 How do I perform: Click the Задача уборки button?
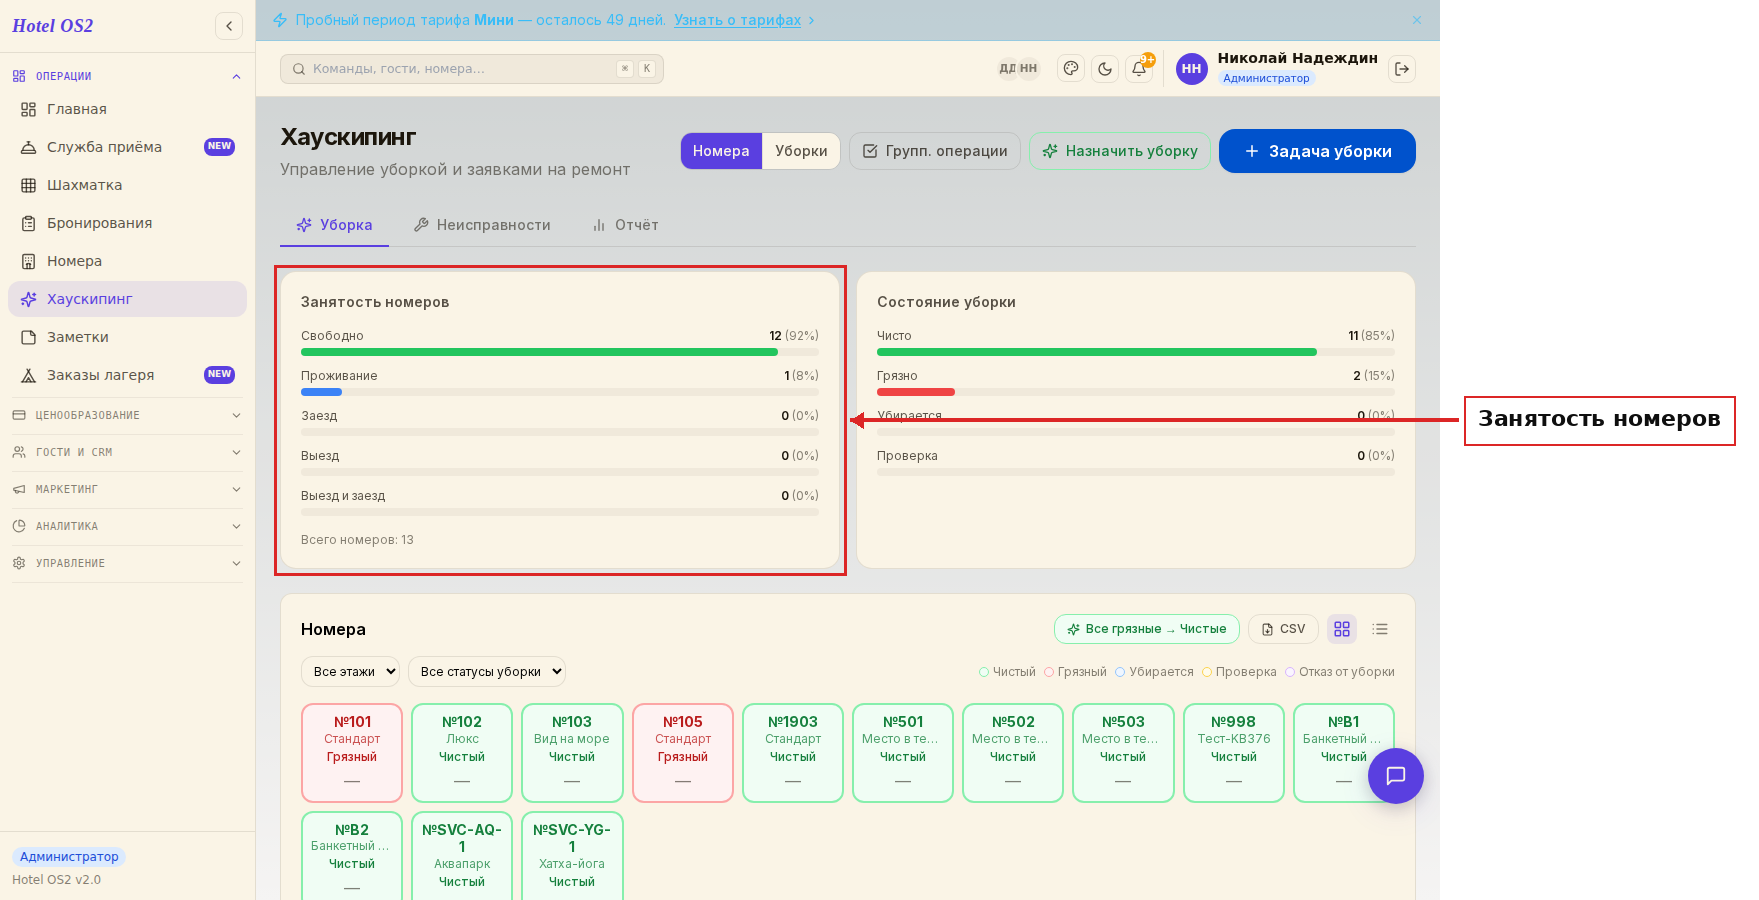click(1317, 151)
